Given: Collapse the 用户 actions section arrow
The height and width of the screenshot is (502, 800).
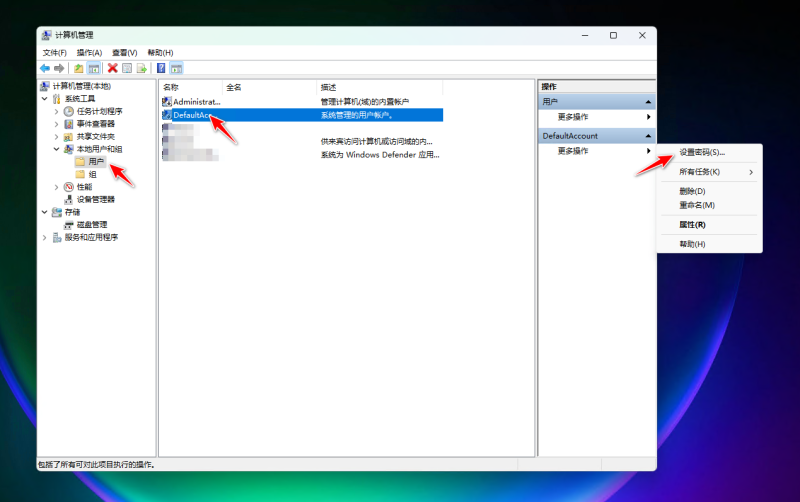Looking at the screenshot, I should (x=648, y=102).
